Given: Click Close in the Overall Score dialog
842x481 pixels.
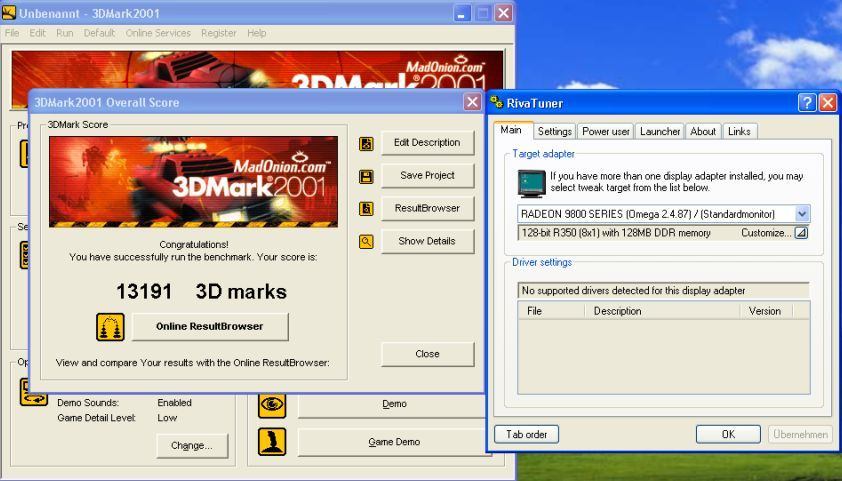Looking at the screenshot, I should click(x=427, y=354).
